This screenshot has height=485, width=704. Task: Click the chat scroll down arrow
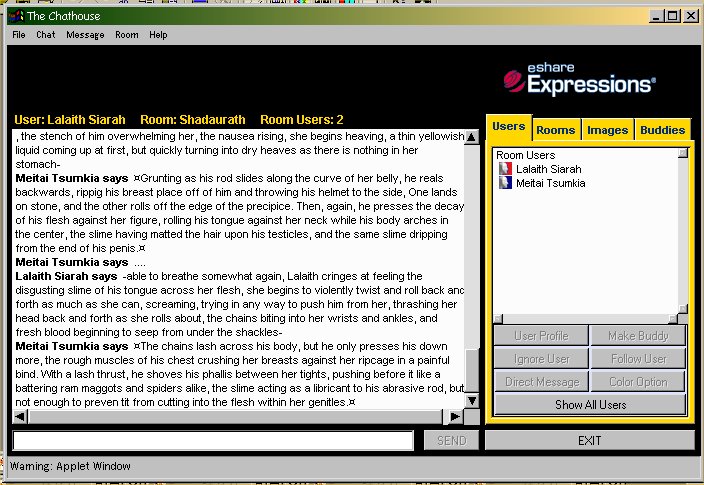471,401
